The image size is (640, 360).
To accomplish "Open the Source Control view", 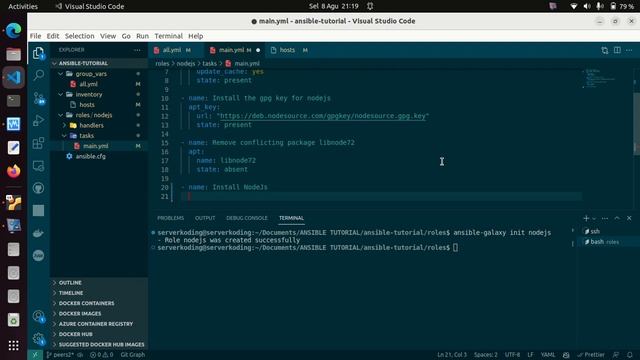I will click(38, 98).
